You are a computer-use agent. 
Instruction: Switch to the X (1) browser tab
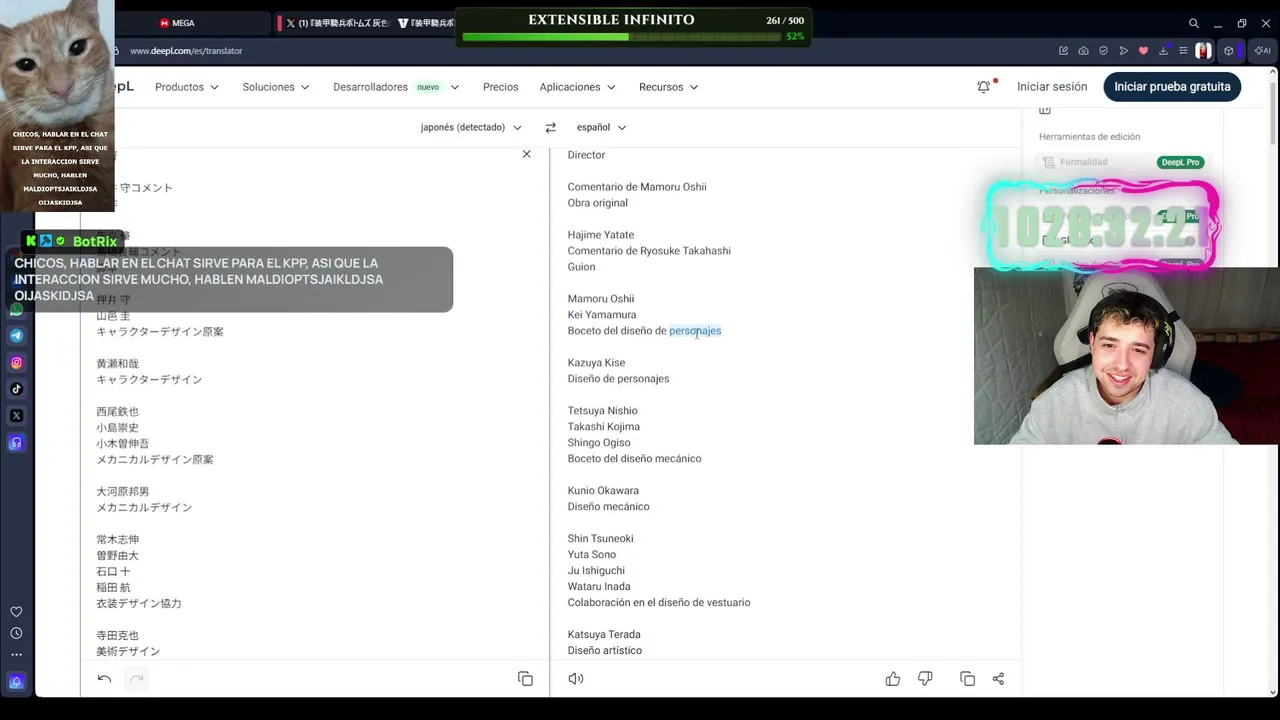pos(336,23)
